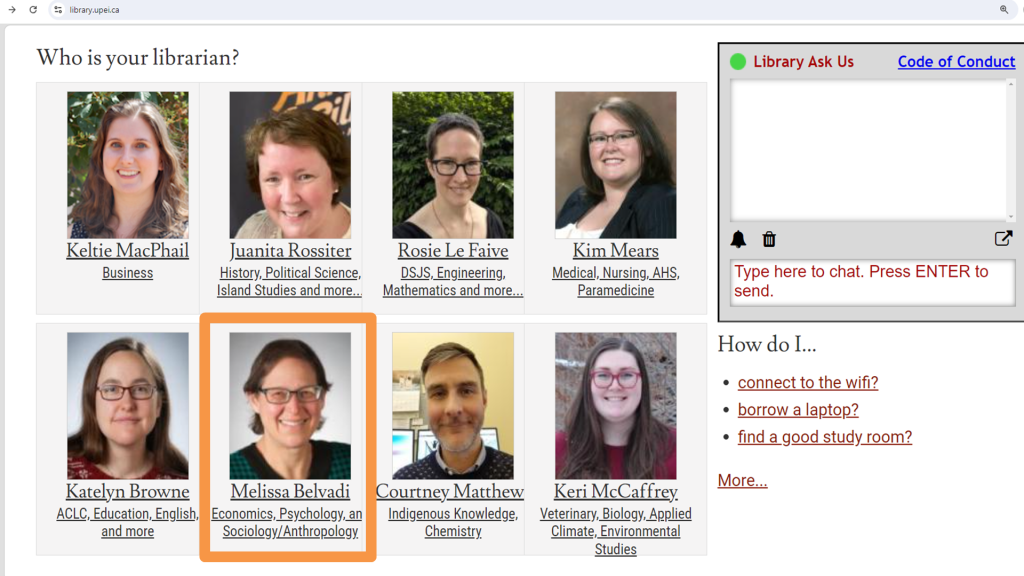Open Kim Mears' Medical, Nursing subjects link
The image size is (1024, 576).
(616, 281)
